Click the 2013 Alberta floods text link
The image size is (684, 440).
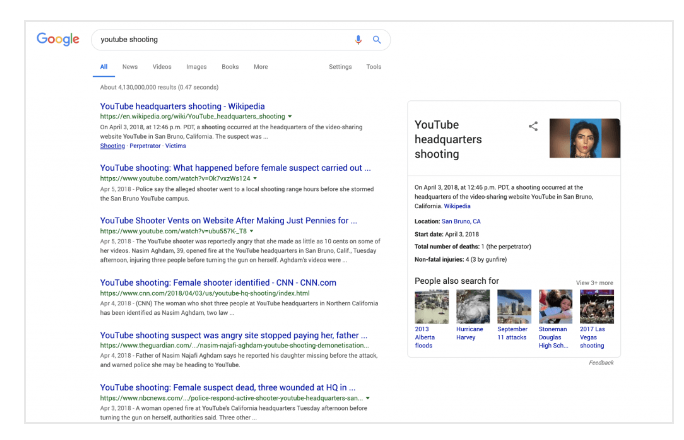point(424,337)
